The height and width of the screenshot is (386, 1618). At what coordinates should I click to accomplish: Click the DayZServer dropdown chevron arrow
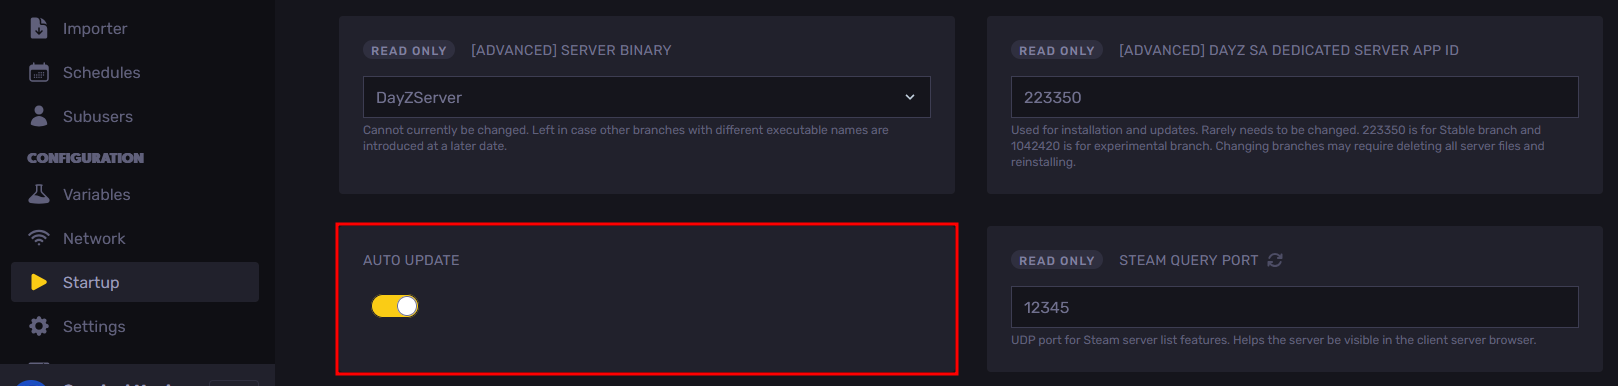[x=910, y=97]
